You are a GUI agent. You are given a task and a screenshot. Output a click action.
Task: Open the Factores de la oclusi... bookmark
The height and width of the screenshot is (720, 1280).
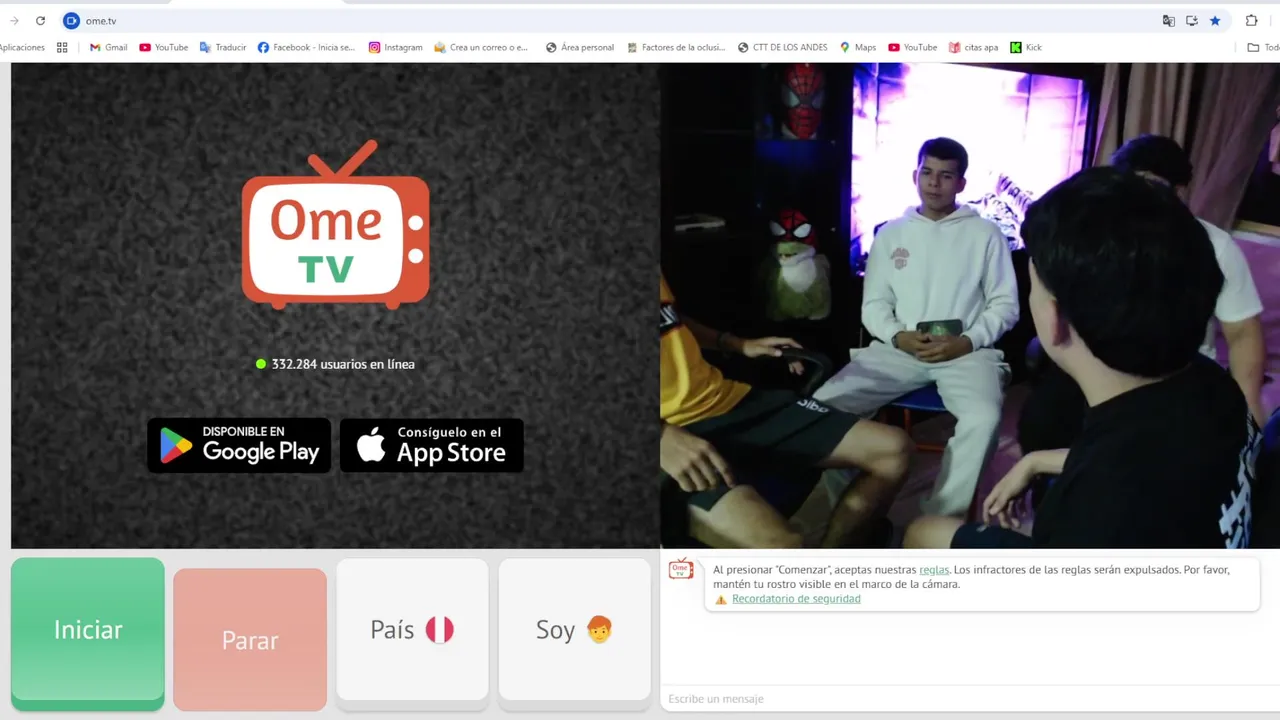(x=675, y=47)
